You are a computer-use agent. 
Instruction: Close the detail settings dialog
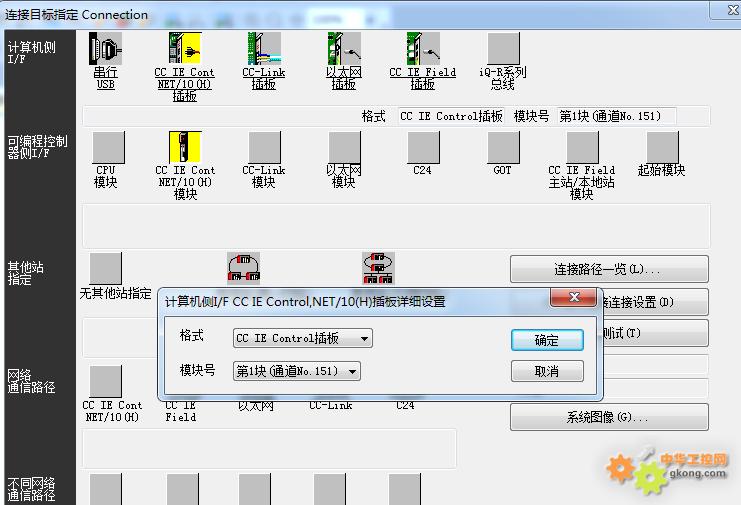[574, 297]
